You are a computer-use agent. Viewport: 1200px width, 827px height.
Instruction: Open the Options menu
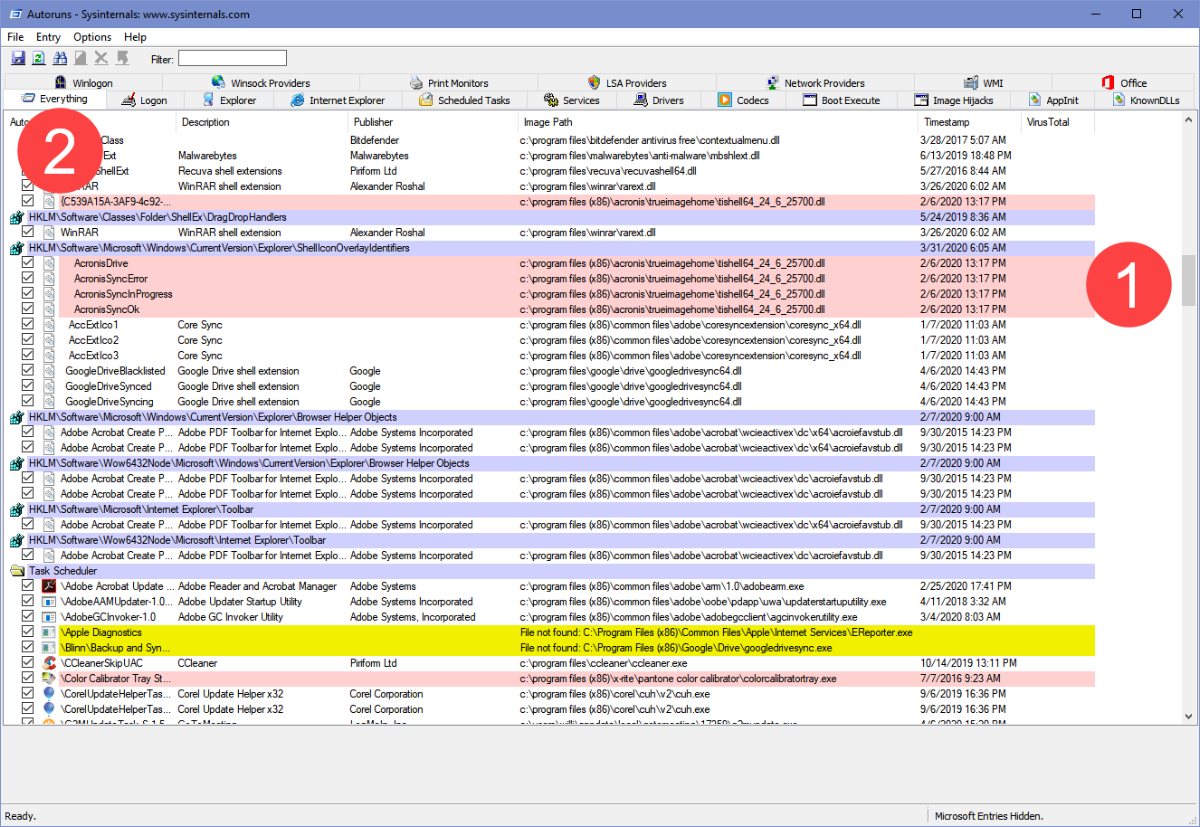coord(92,37)
